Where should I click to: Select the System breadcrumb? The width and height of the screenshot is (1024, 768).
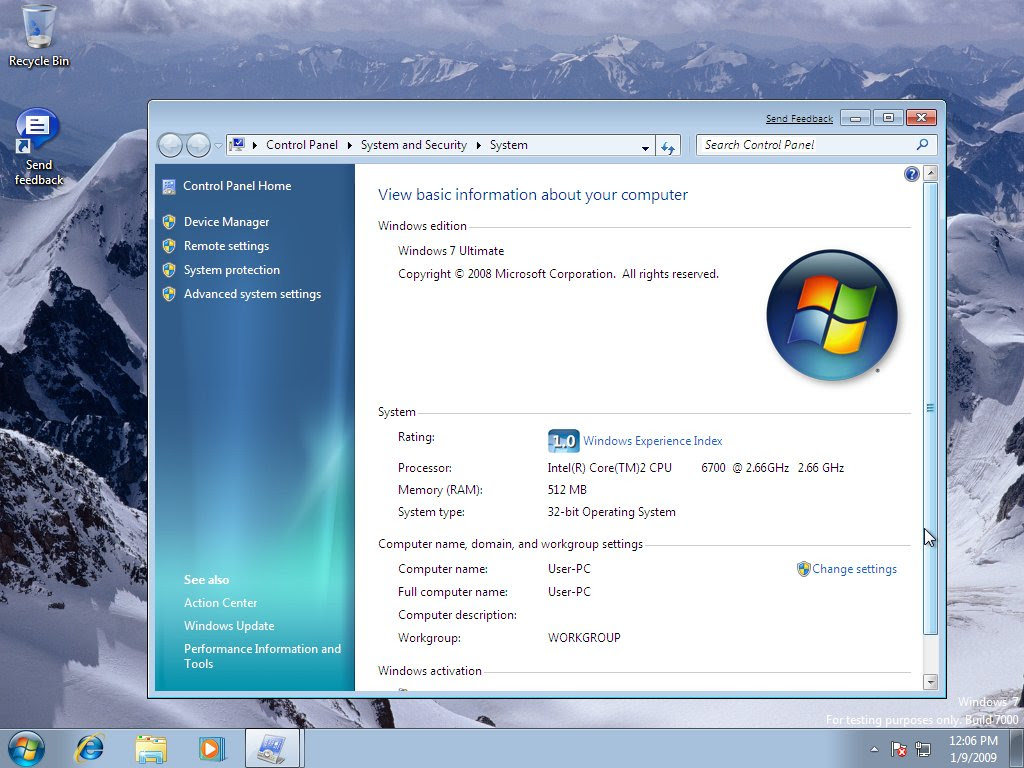point(509,145)
